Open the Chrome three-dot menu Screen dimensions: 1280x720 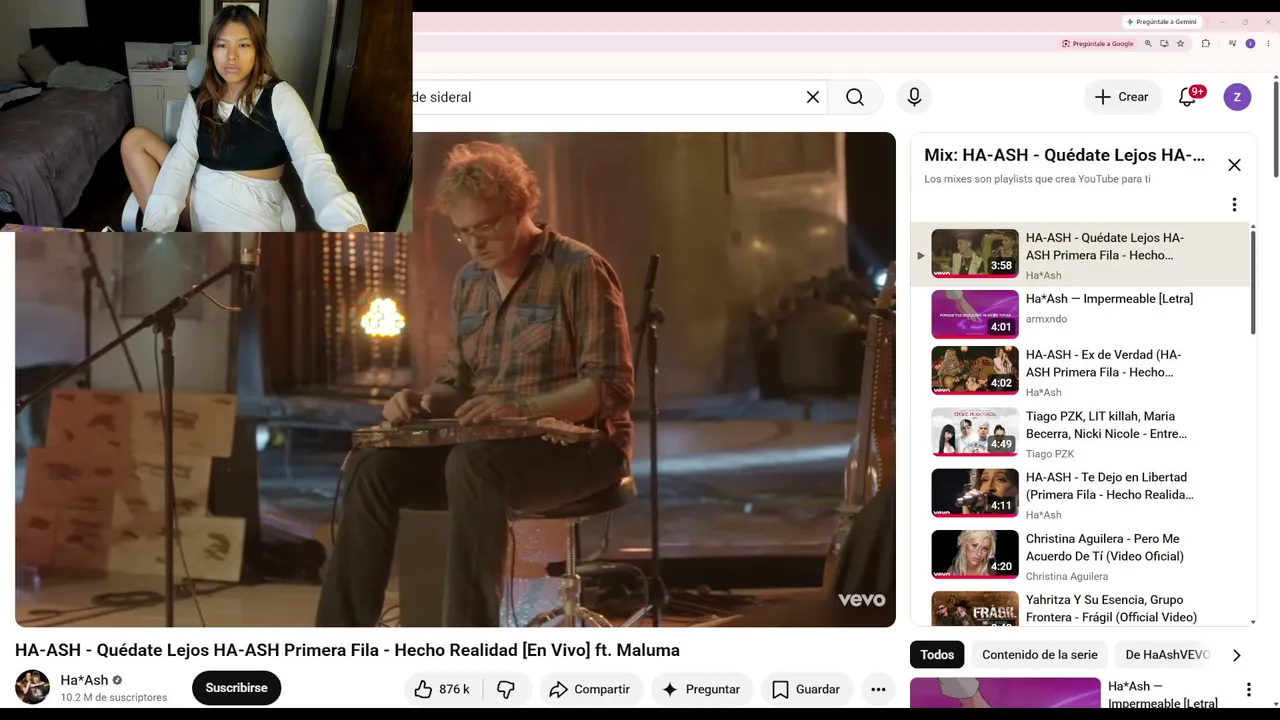click(1266, 44)
